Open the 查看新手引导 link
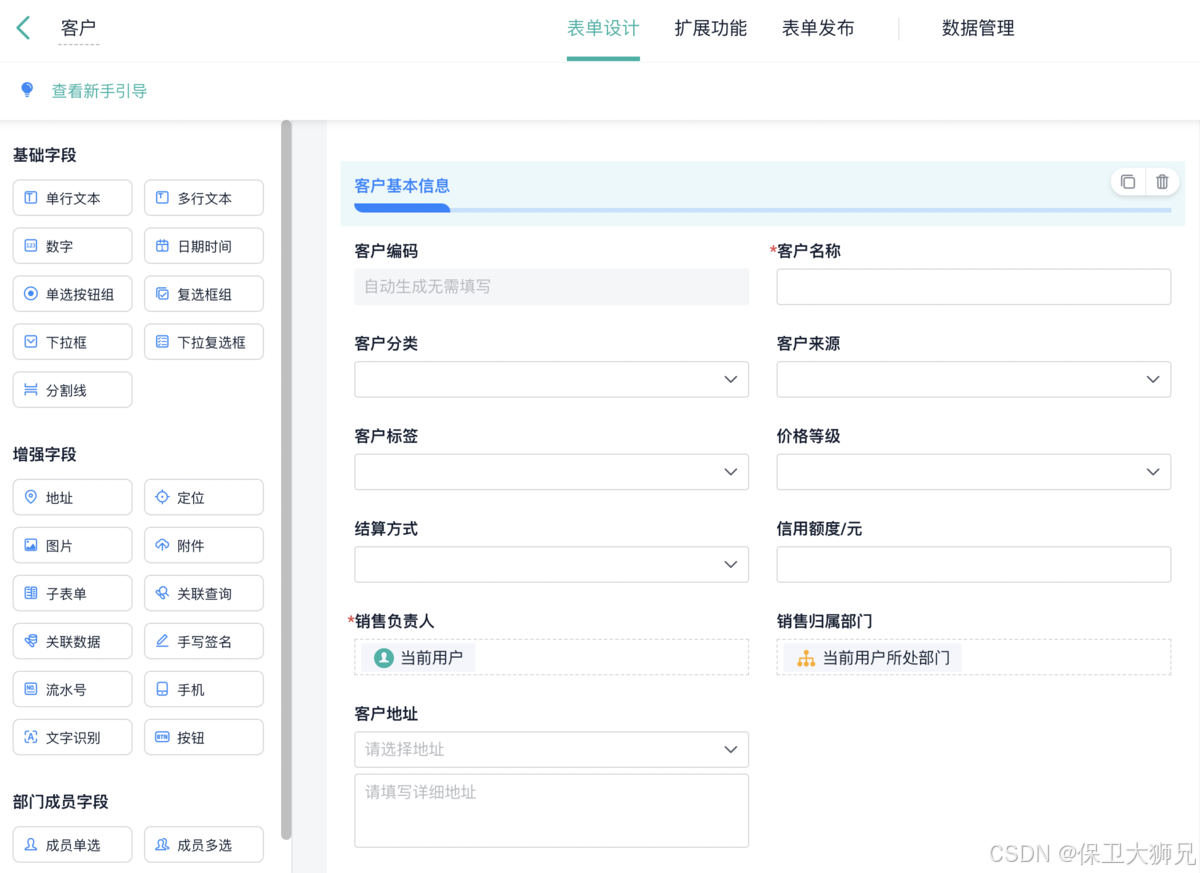The image size is (1200, 873). coord(99,91)
